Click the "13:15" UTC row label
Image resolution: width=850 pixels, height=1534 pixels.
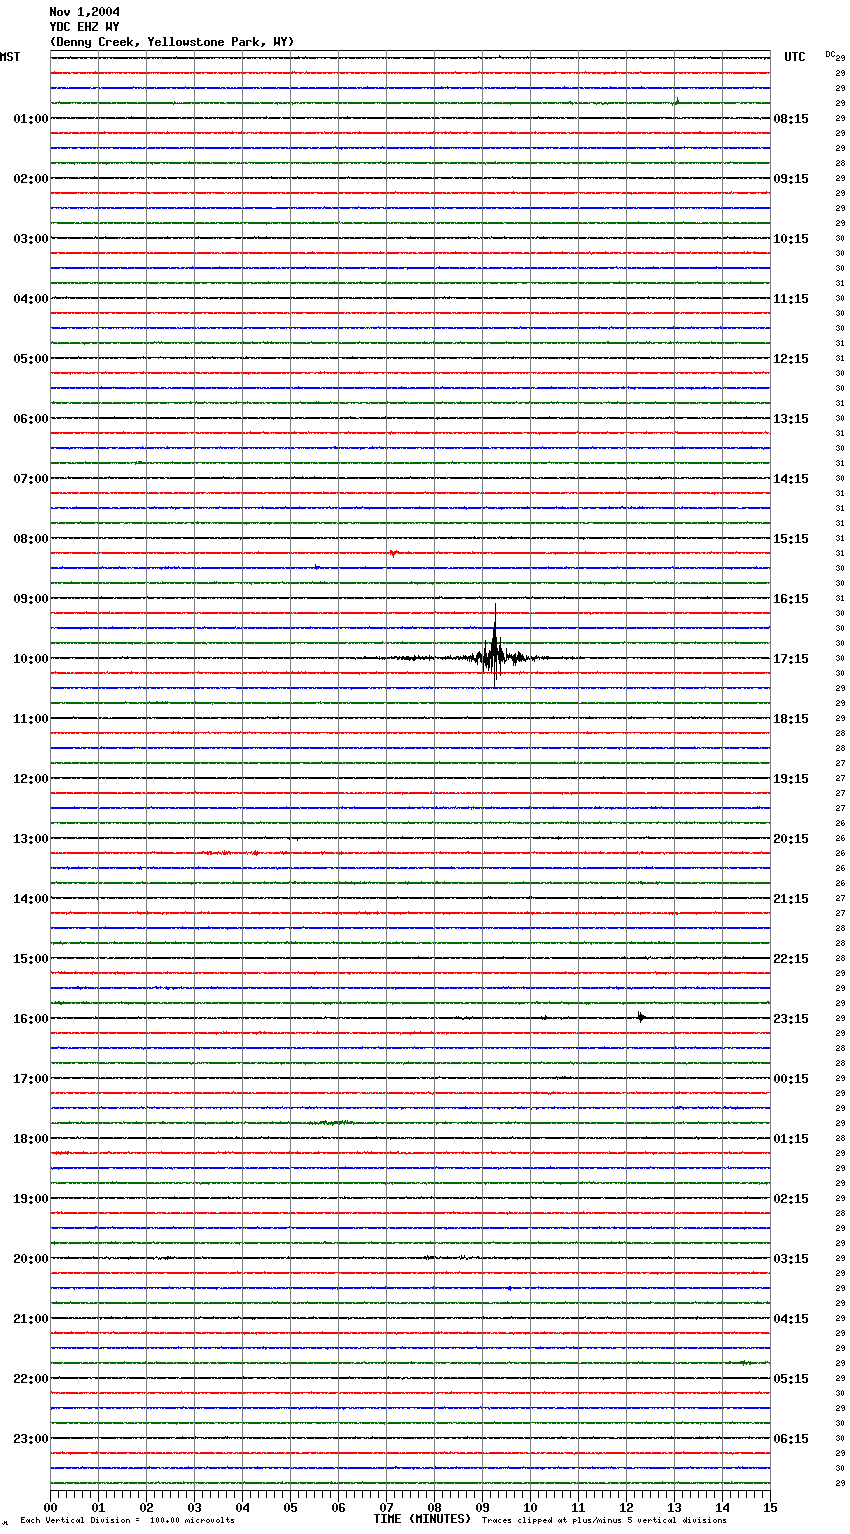[791, 419]
